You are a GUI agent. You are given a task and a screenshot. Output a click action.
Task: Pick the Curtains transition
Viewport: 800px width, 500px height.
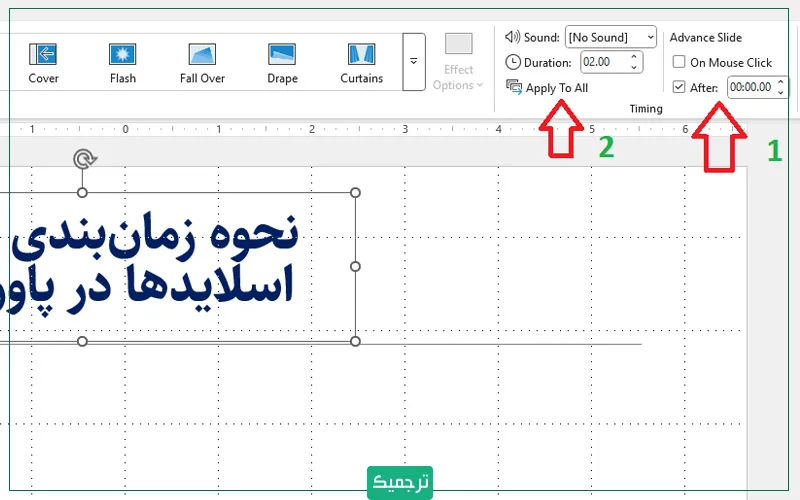(x=362, y=63)
